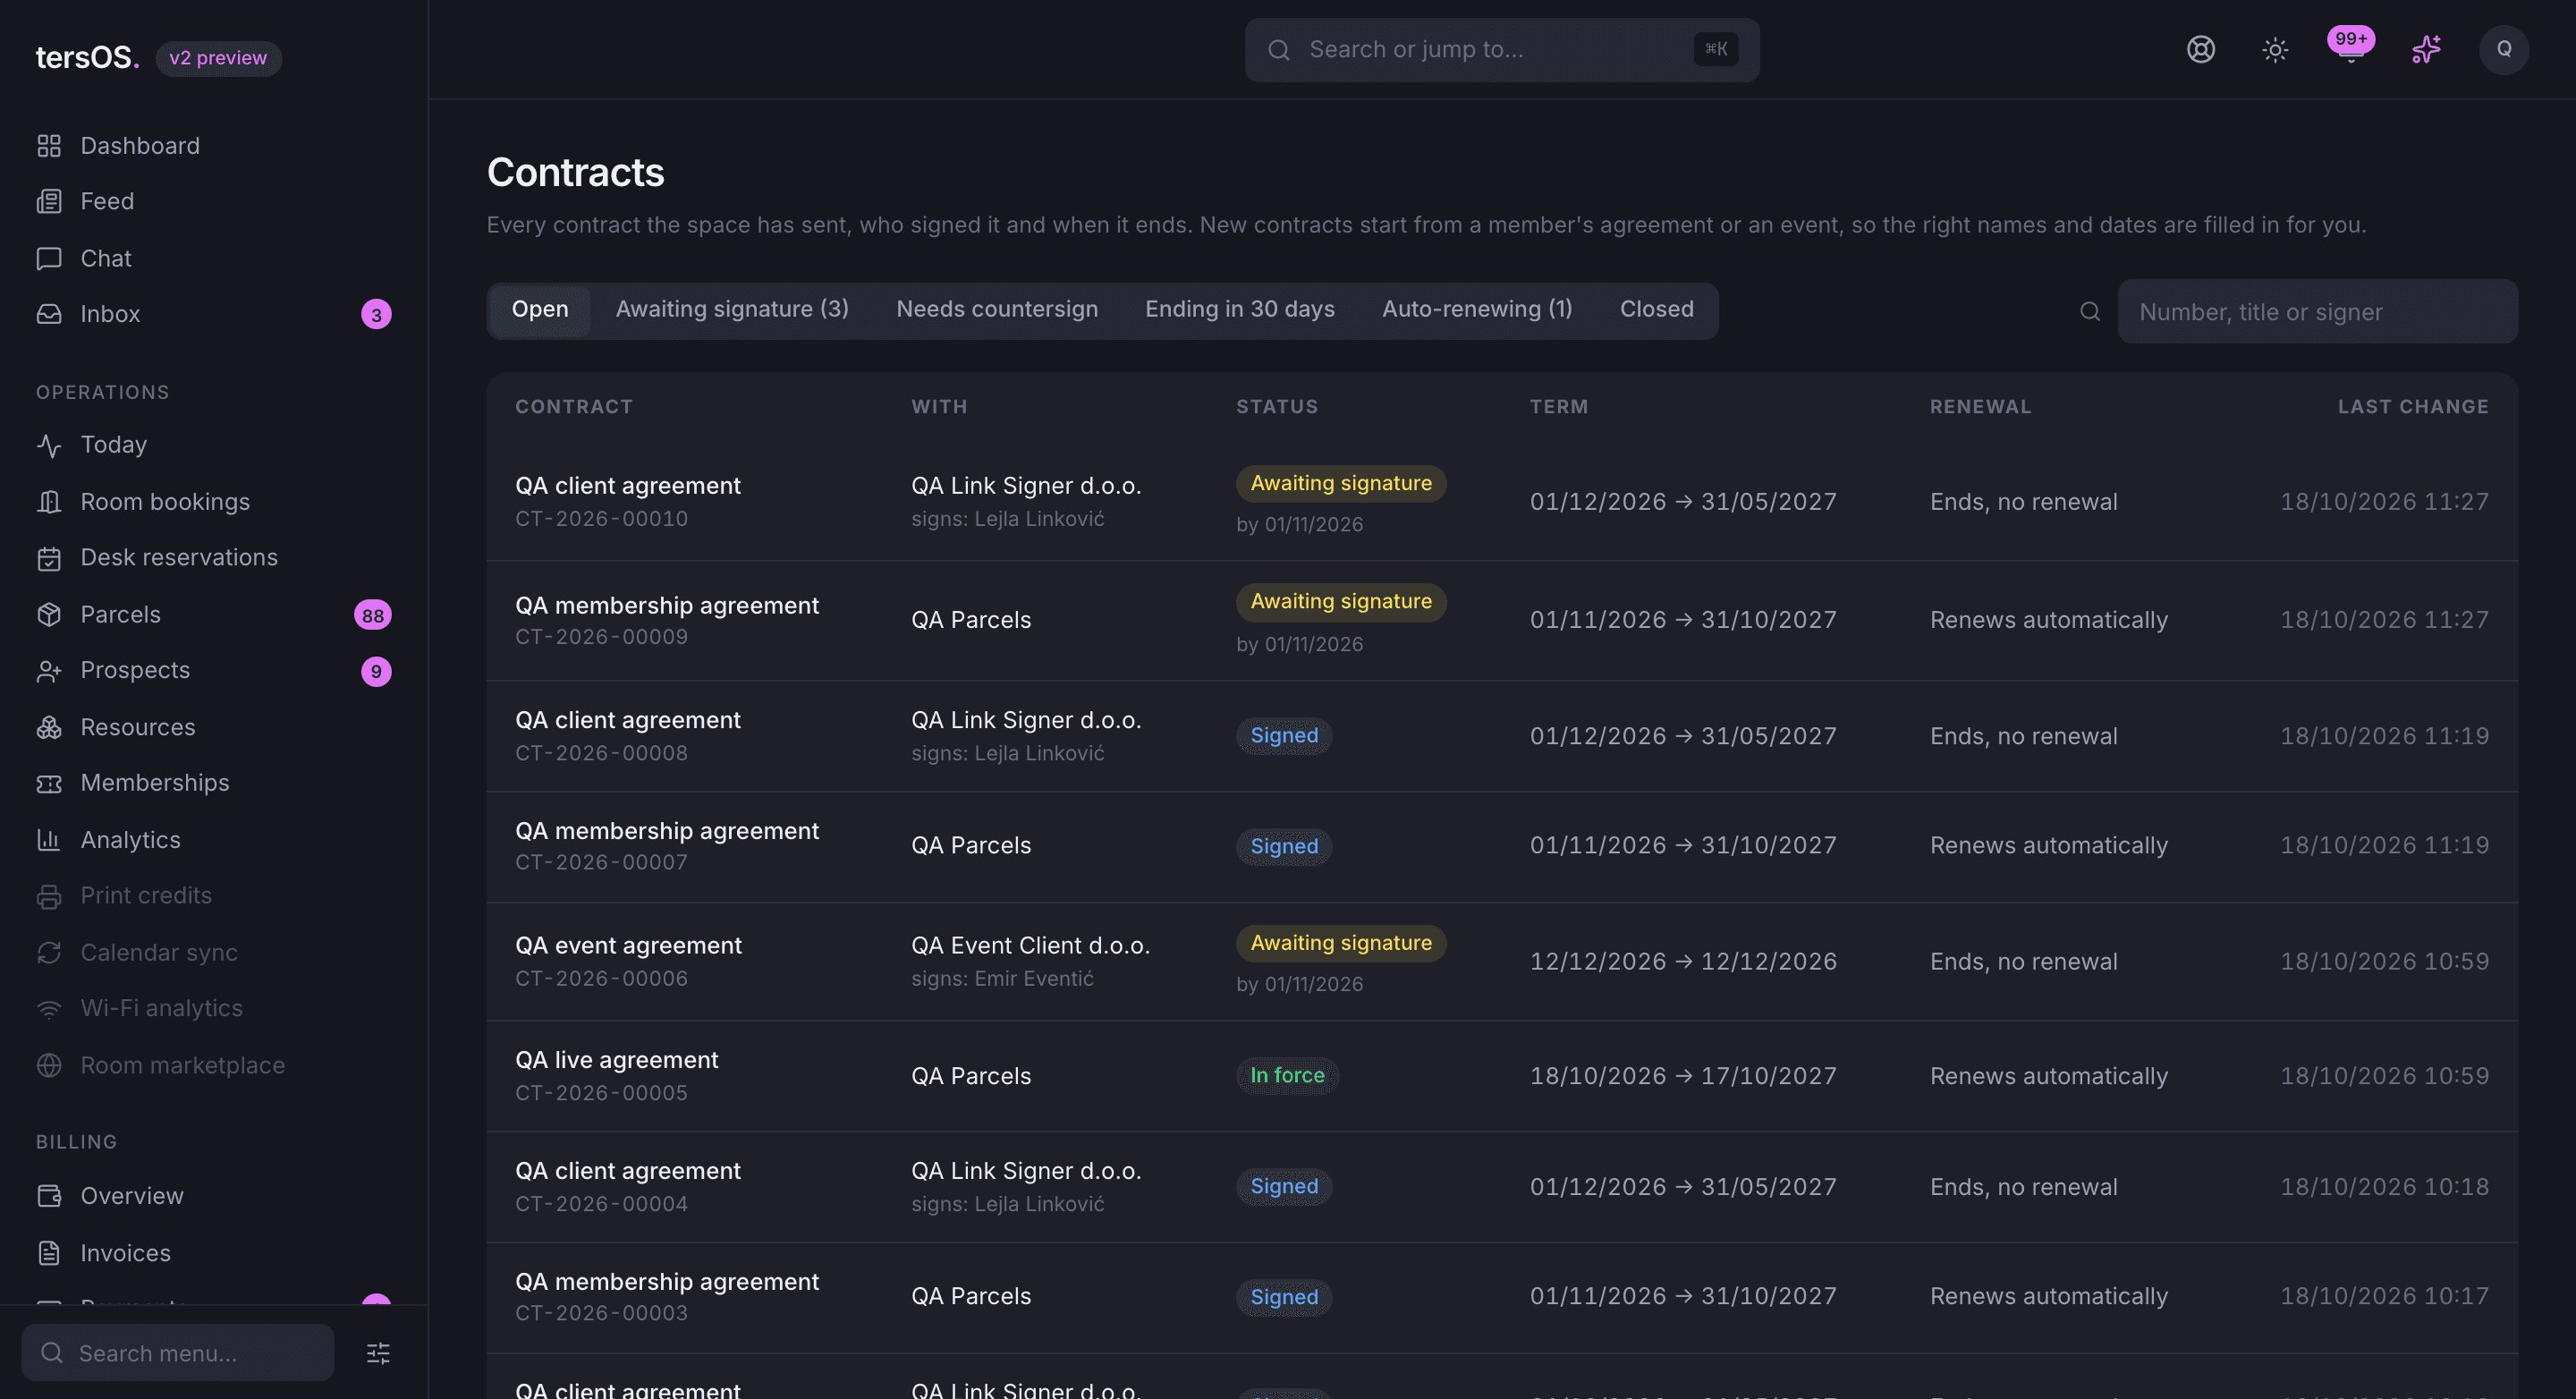
Task: Click the In force status badge
Action: 1287,1076
